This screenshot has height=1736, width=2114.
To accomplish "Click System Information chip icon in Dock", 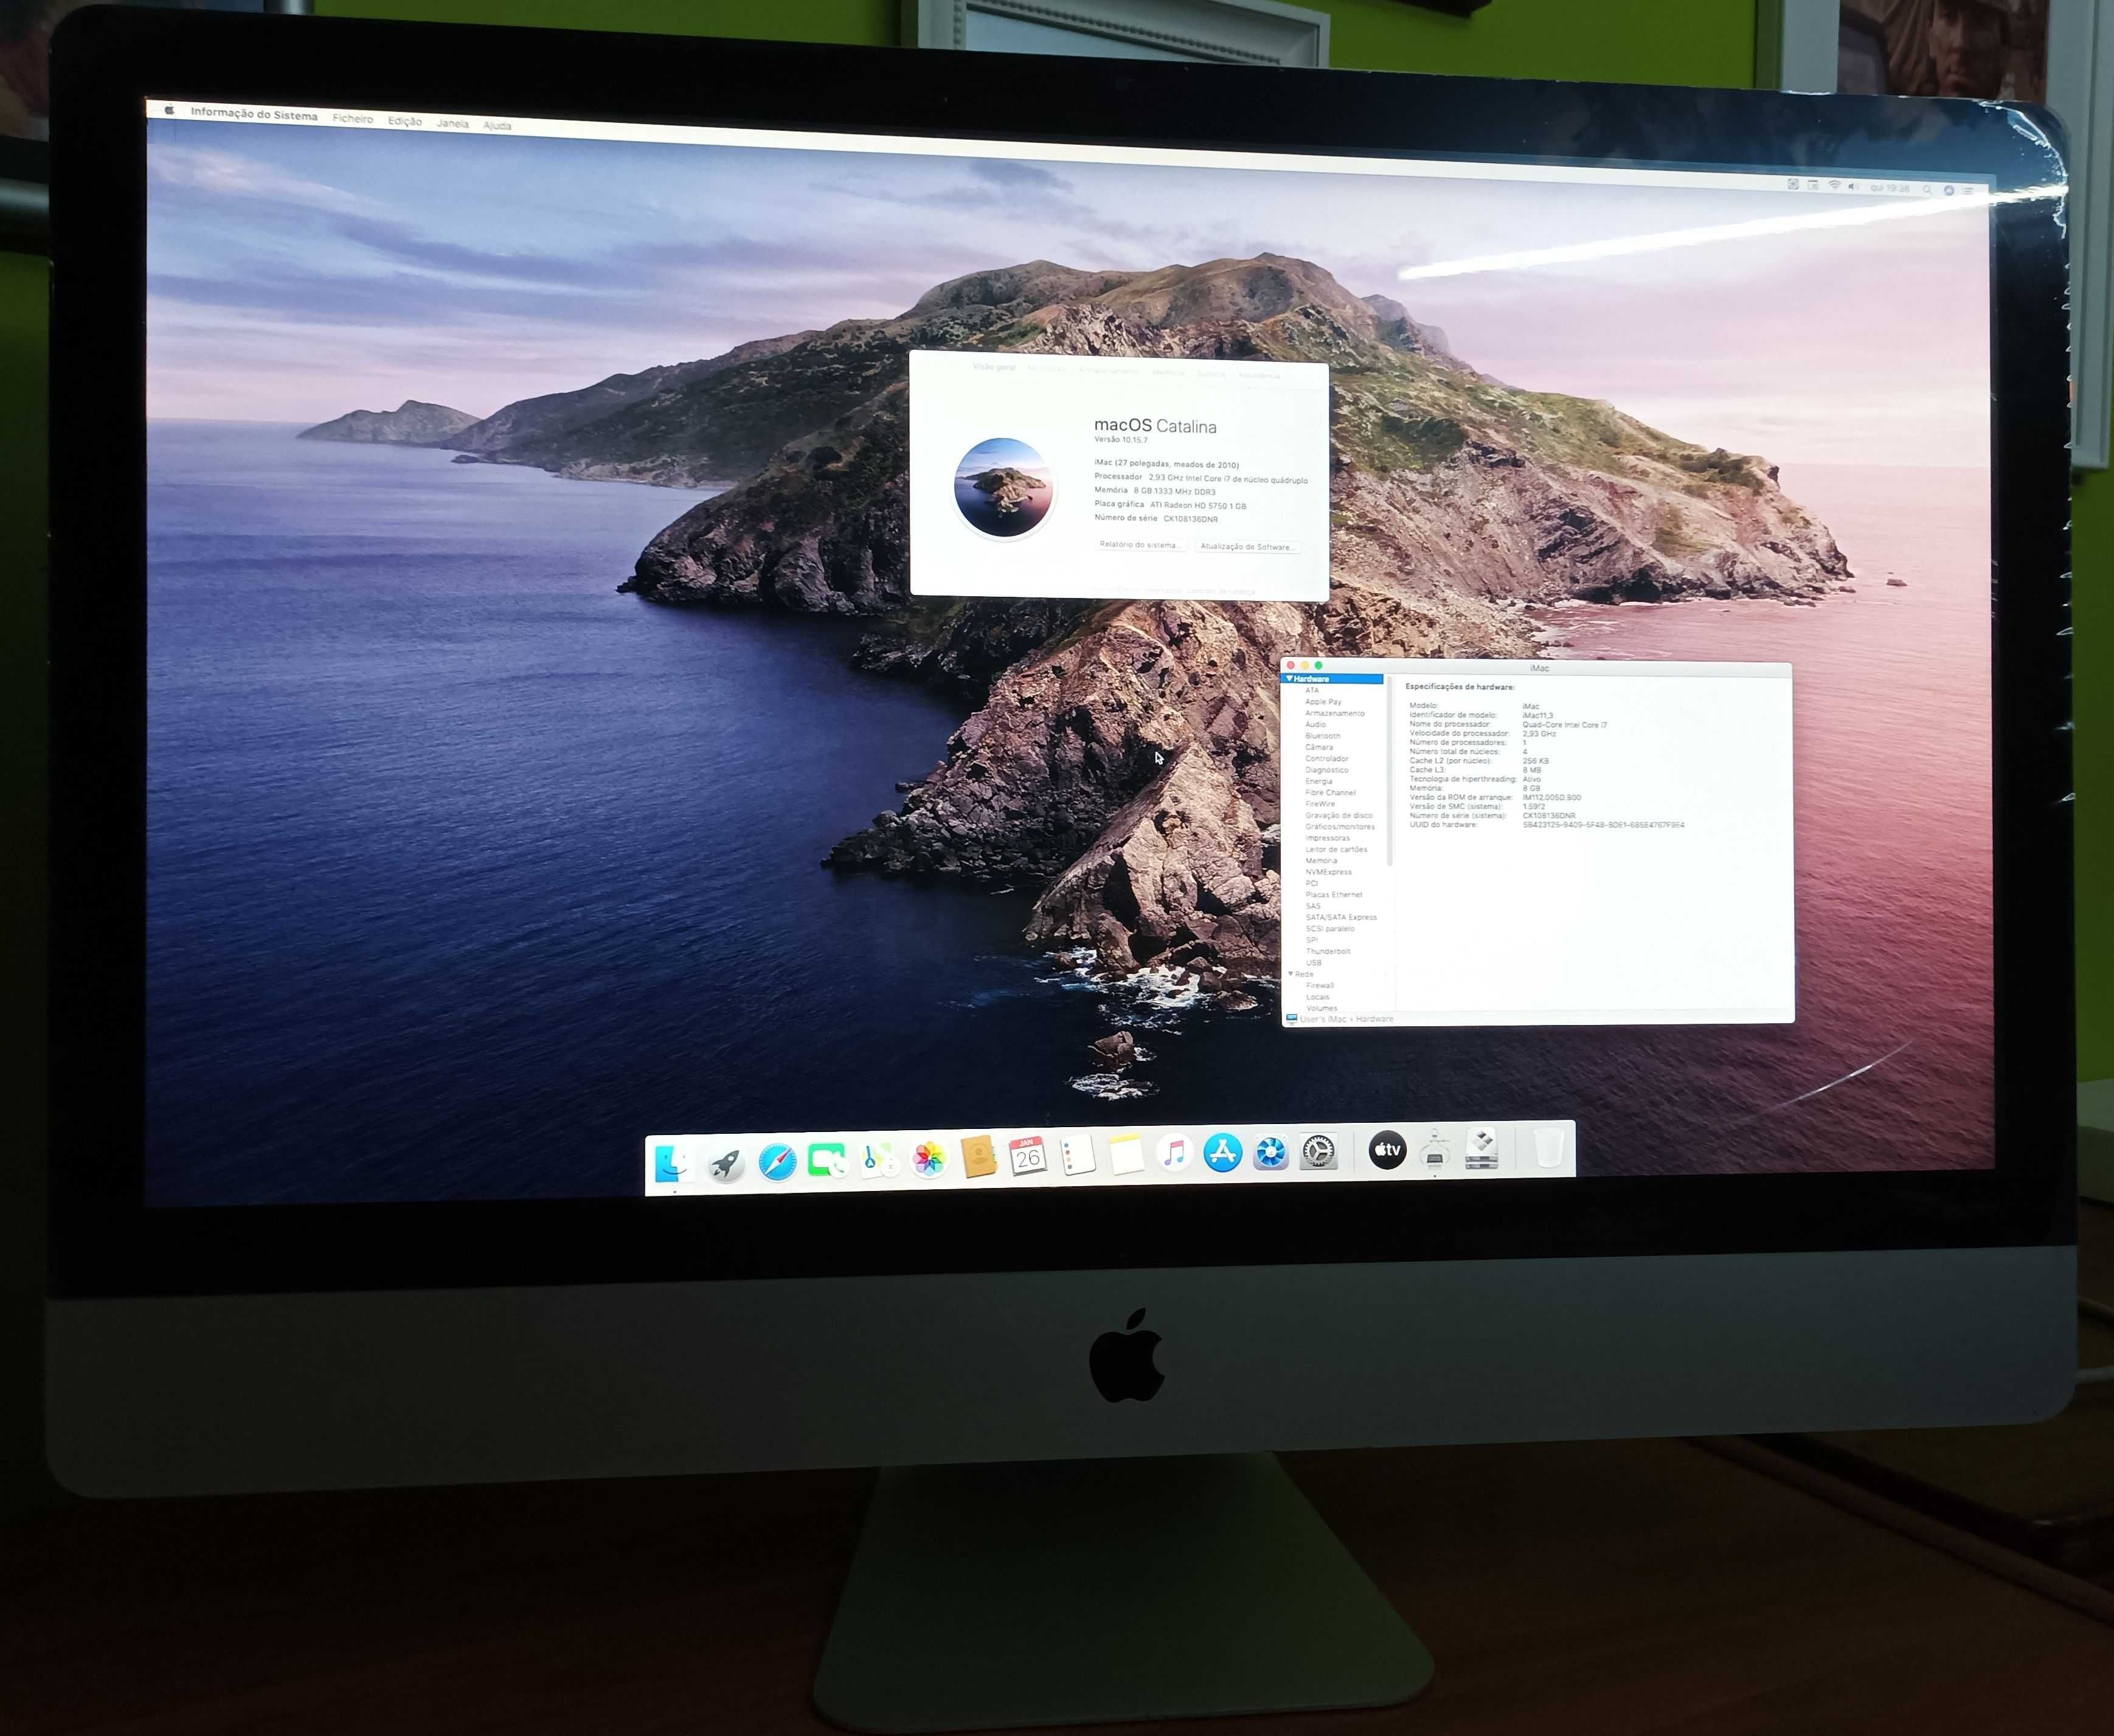I will pos(1434,1148).
